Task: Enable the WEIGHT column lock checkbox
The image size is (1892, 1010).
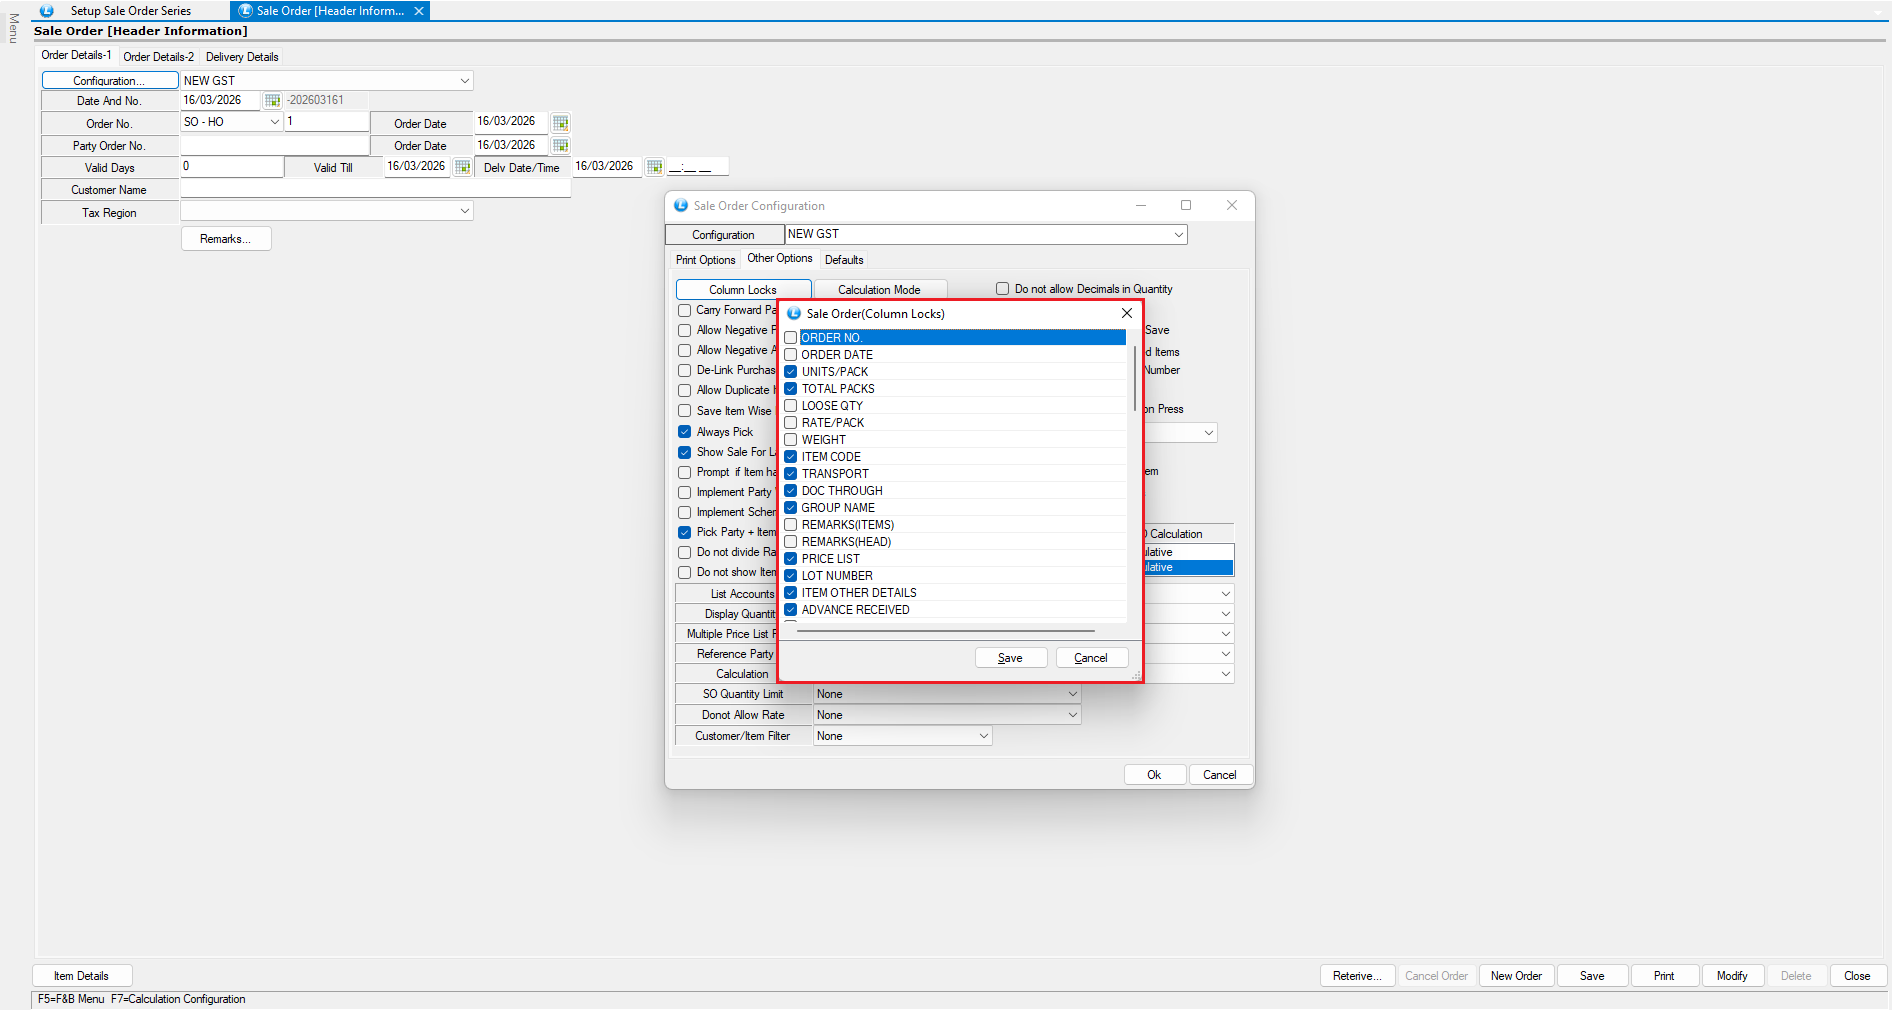Action: (x=791, y=440)
